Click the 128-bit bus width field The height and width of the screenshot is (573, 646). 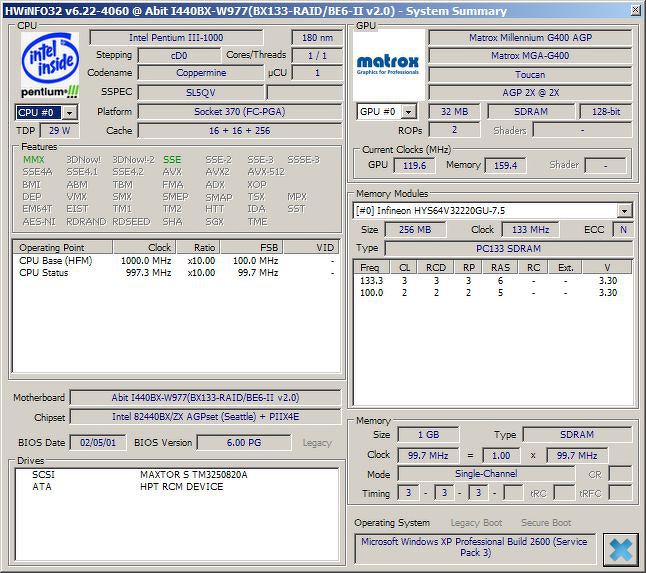(x=606, y=112)
